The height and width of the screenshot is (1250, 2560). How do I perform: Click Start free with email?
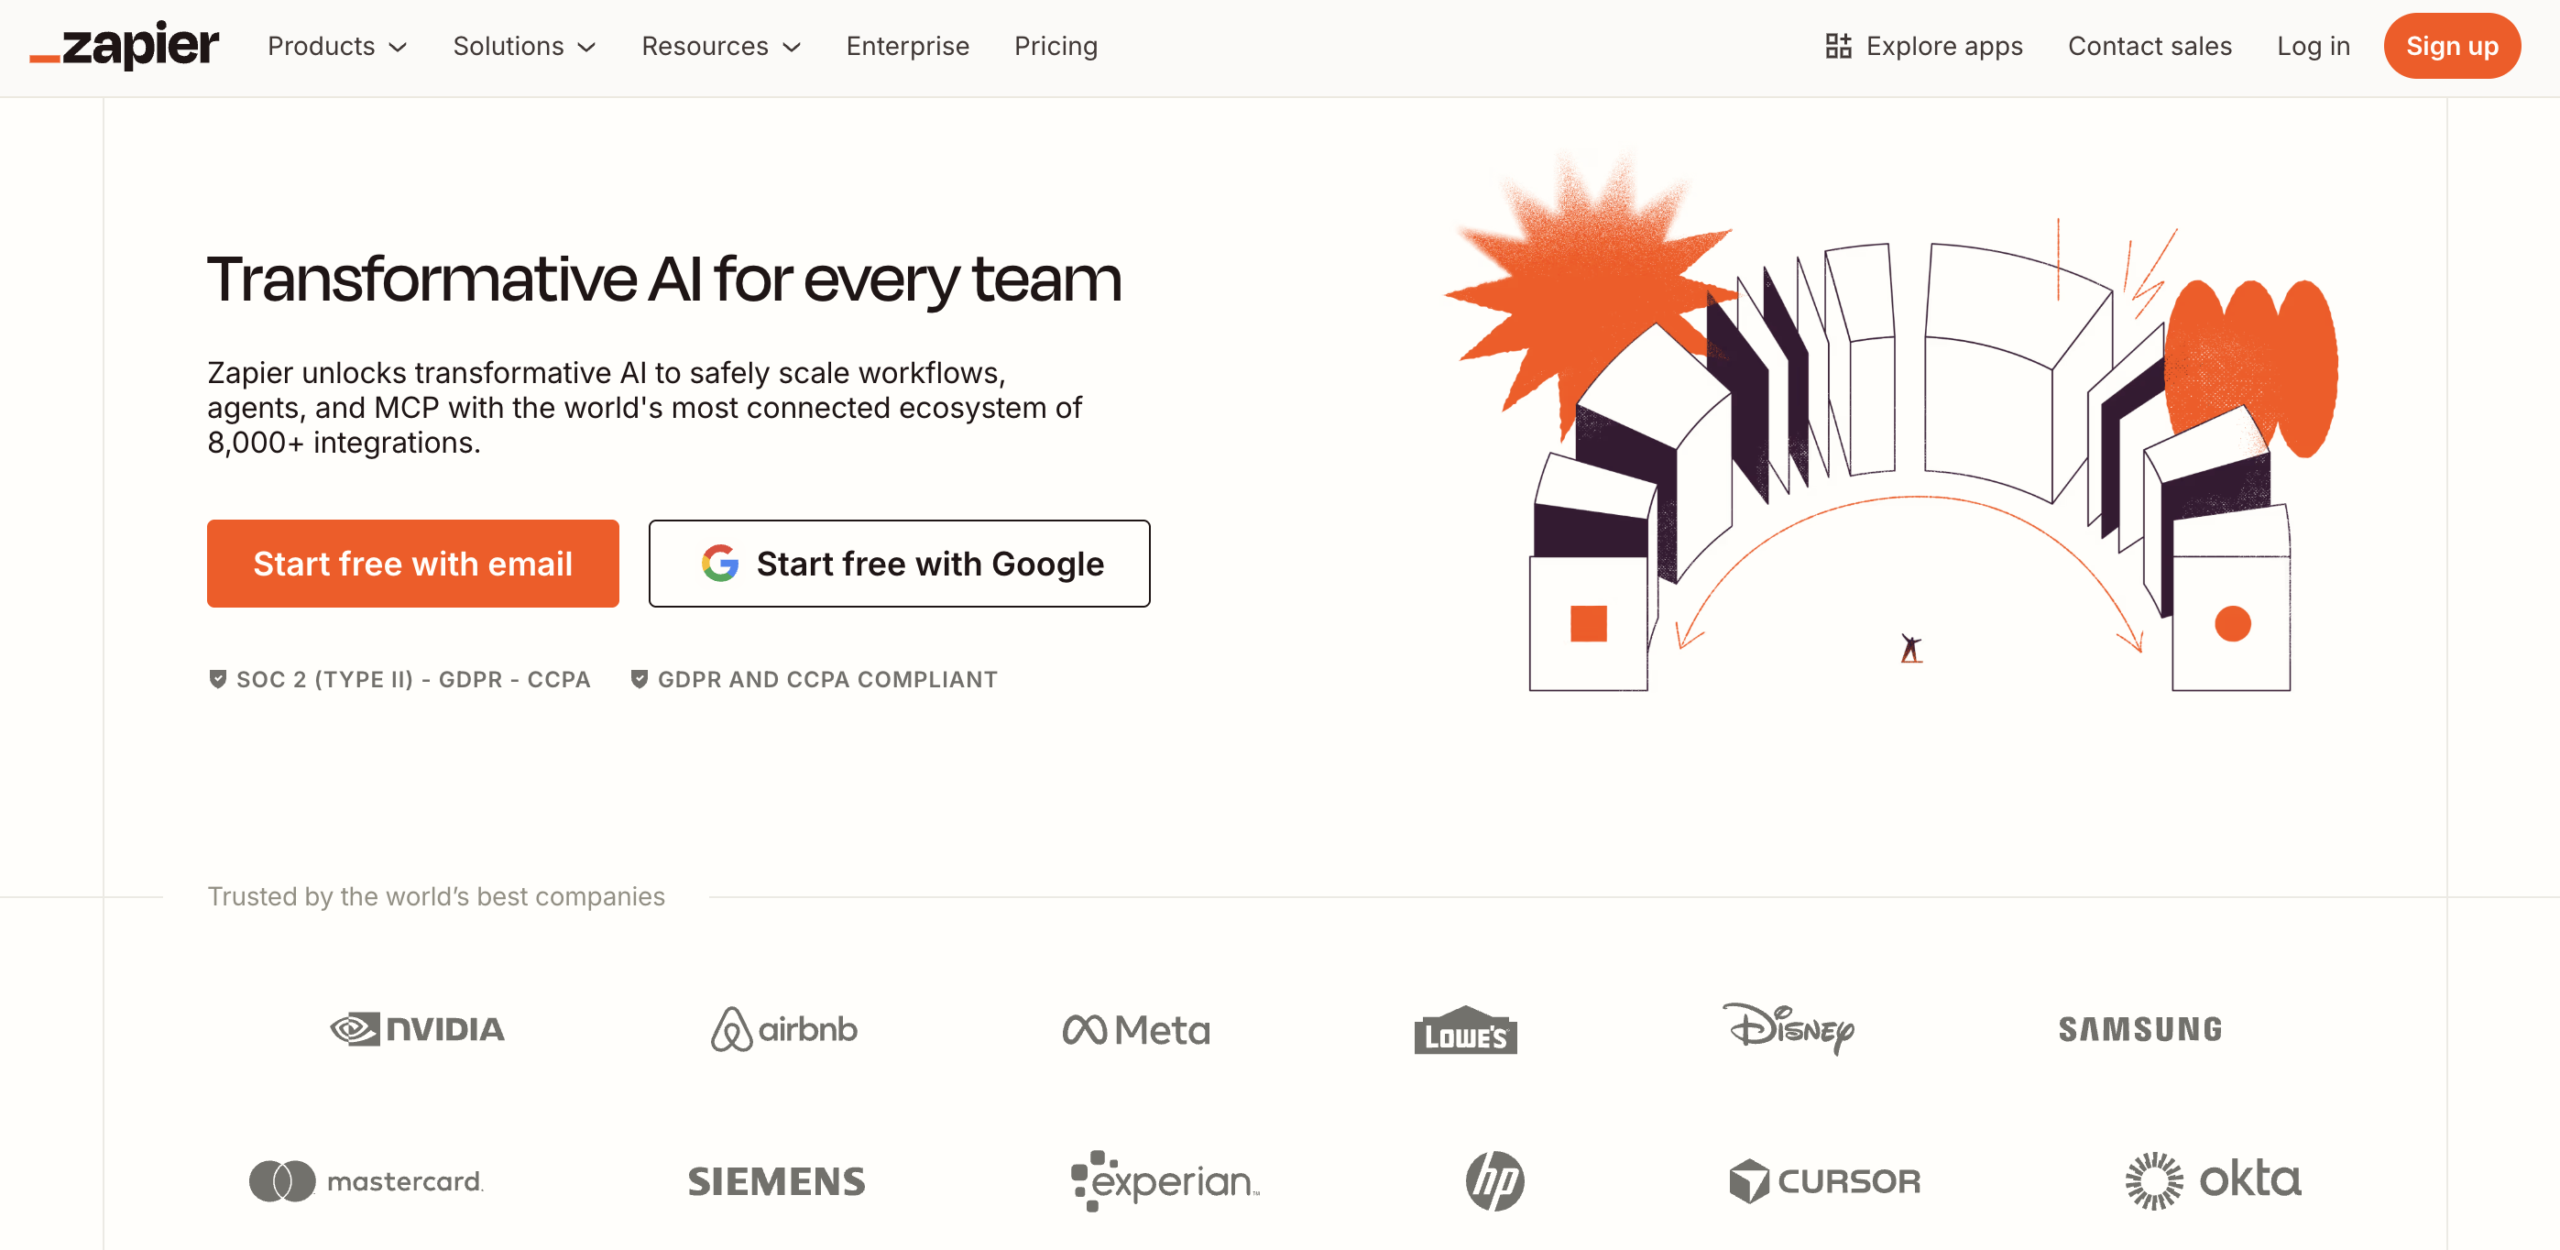412,563
